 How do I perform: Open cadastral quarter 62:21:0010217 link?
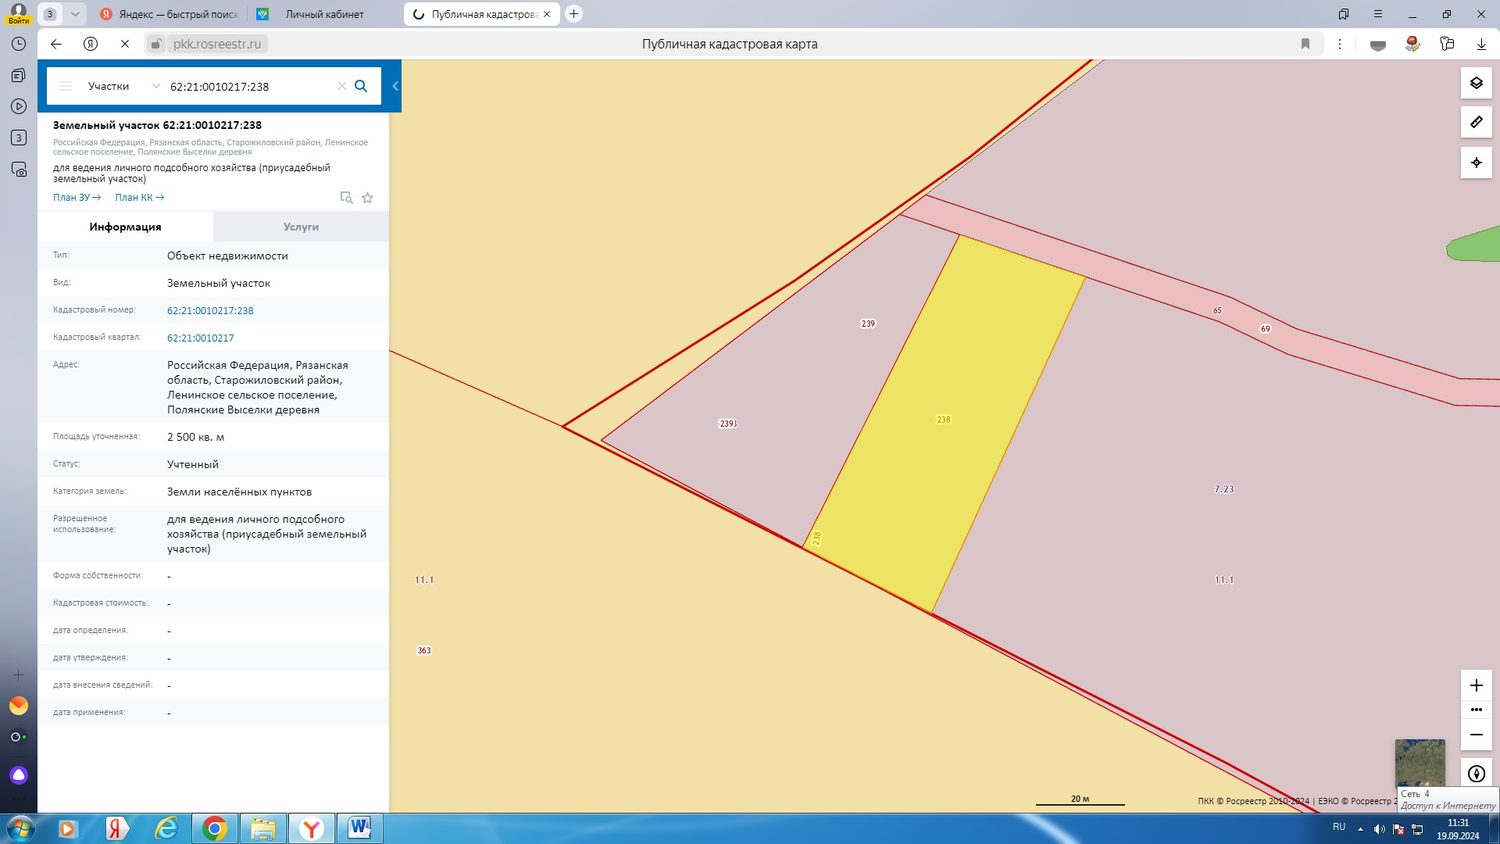click(200, 338)
